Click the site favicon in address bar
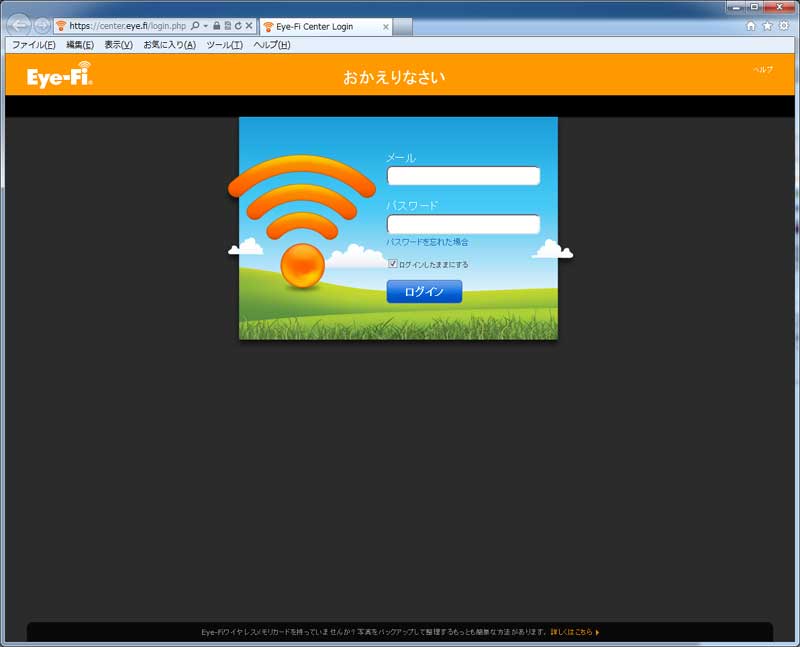 point(61,26)
